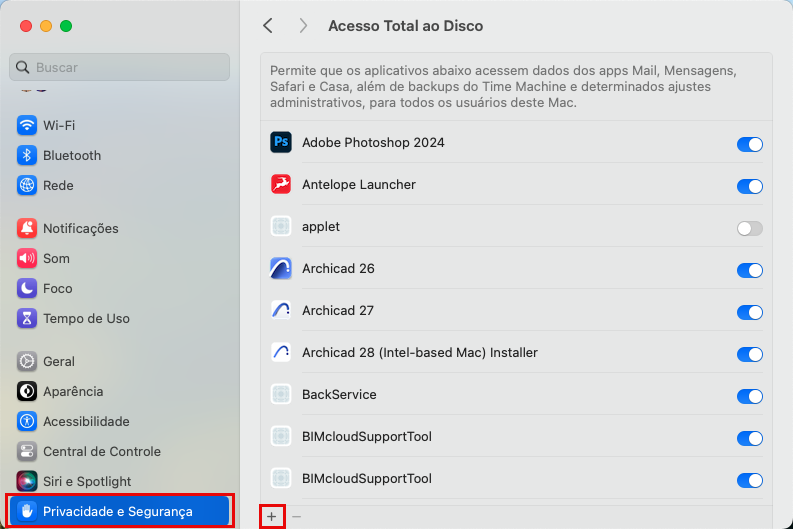This screenshot has width=793, height=530.
Task: Click the Acesso Total ao Disco title
Action: [406, 26]
